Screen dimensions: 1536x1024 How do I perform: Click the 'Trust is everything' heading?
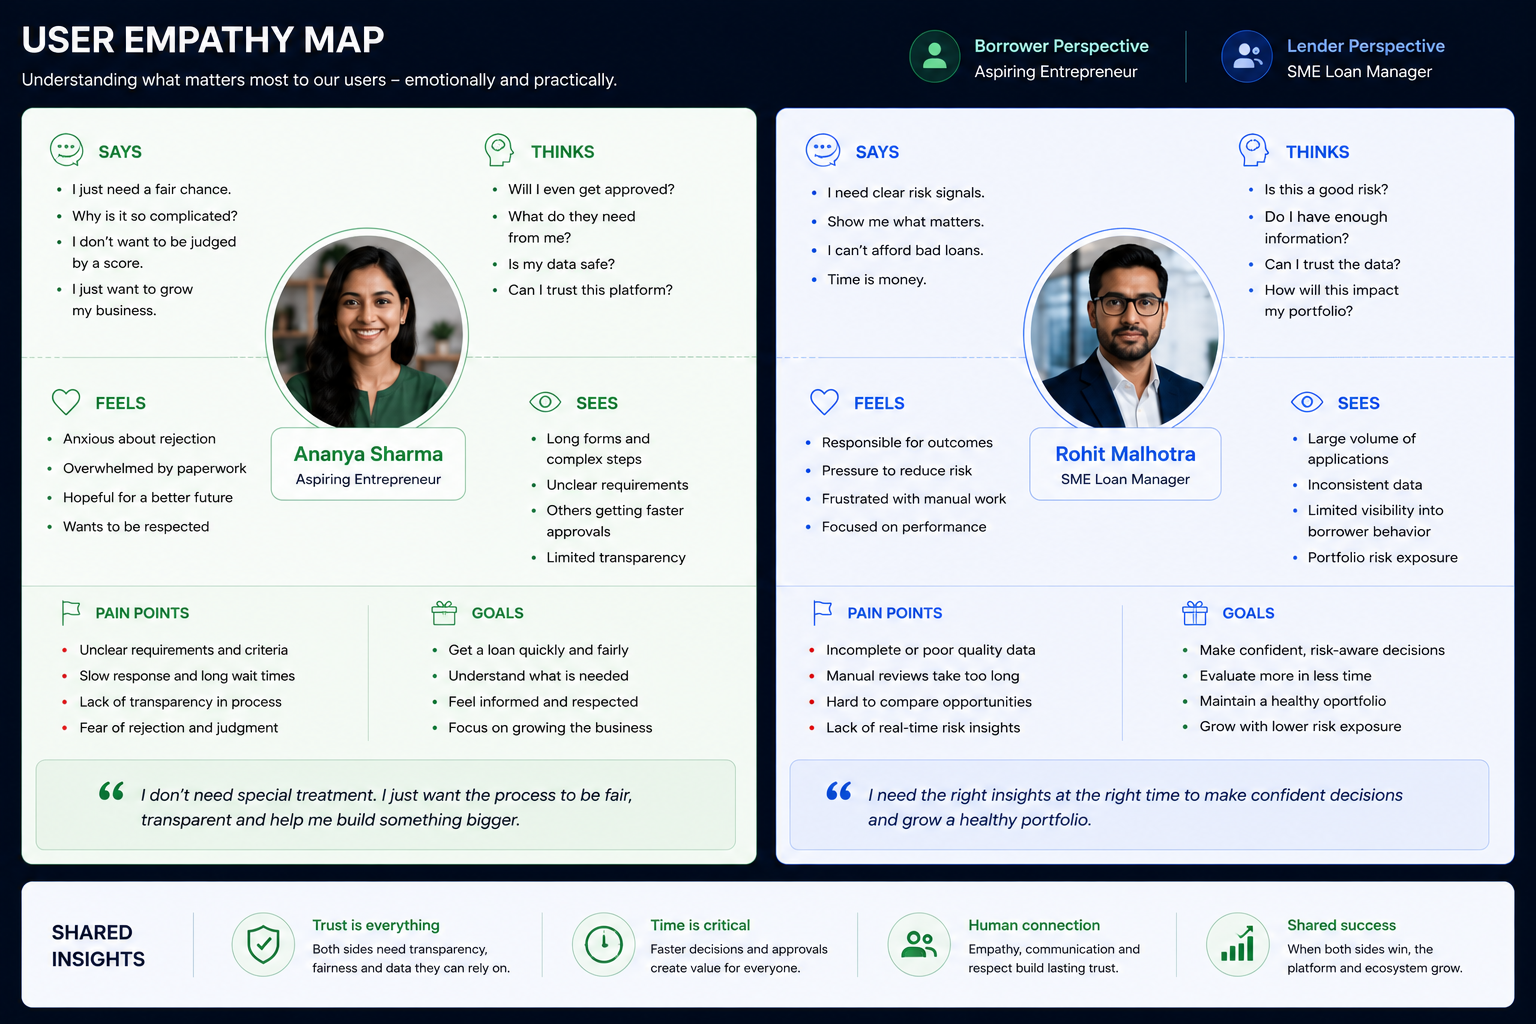(376, 925)
